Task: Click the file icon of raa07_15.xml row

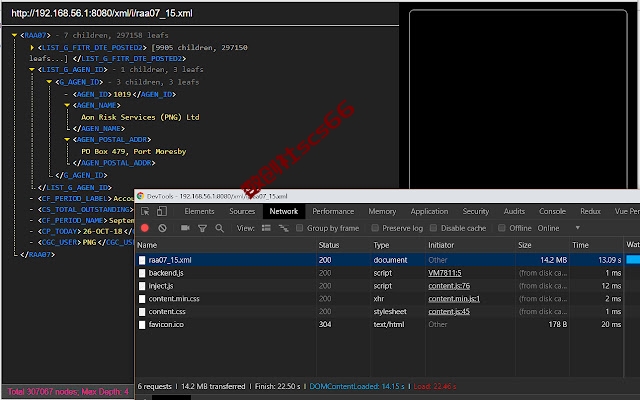Action: pyautogui.click(x=142, y=260)
